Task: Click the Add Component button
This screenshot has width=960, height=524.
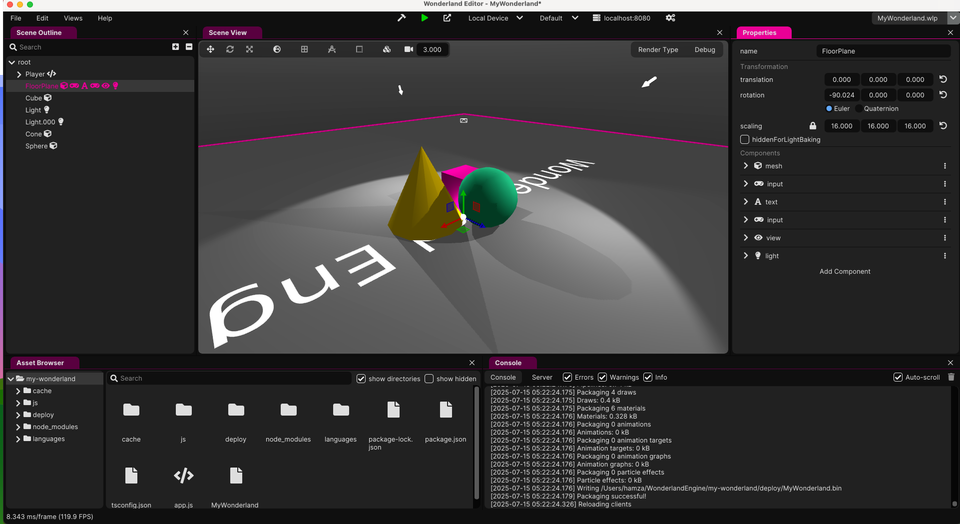Action: pyautogui.click(x=844, y=271)
